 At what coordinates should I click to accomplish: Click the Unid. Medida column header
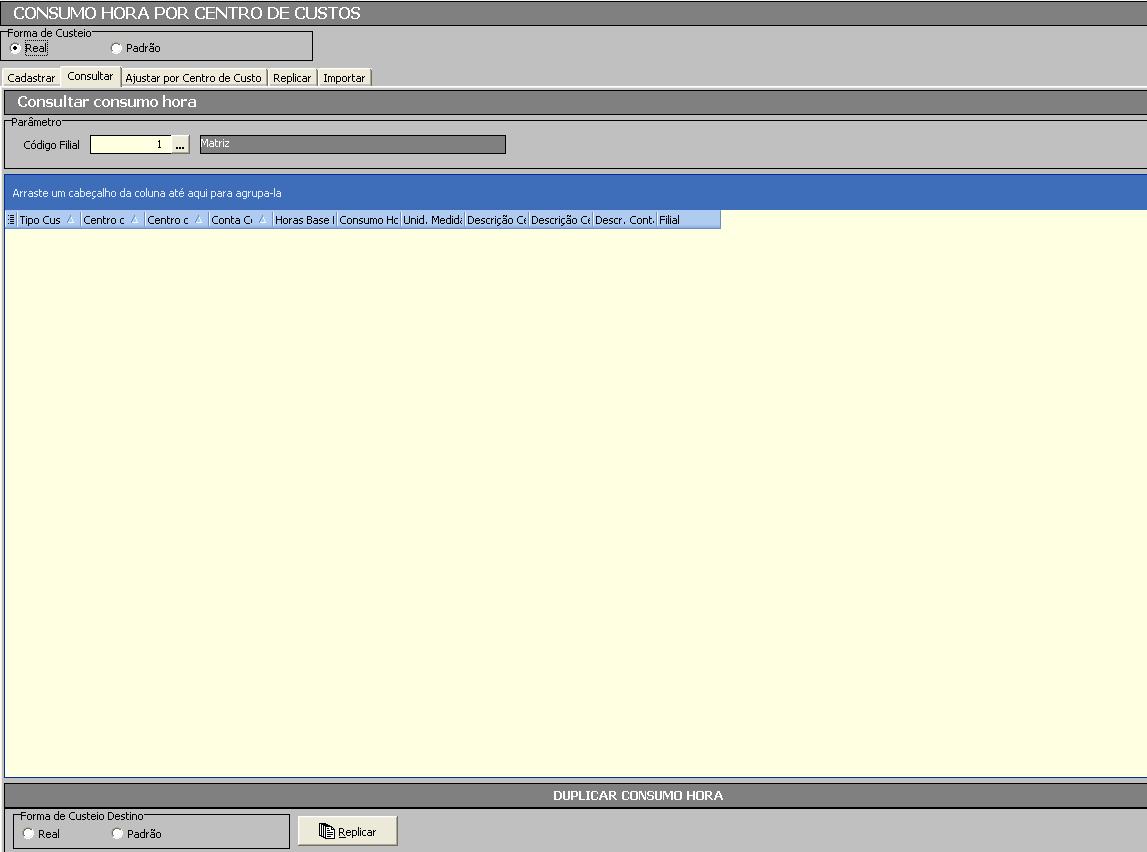pos(432,220)
